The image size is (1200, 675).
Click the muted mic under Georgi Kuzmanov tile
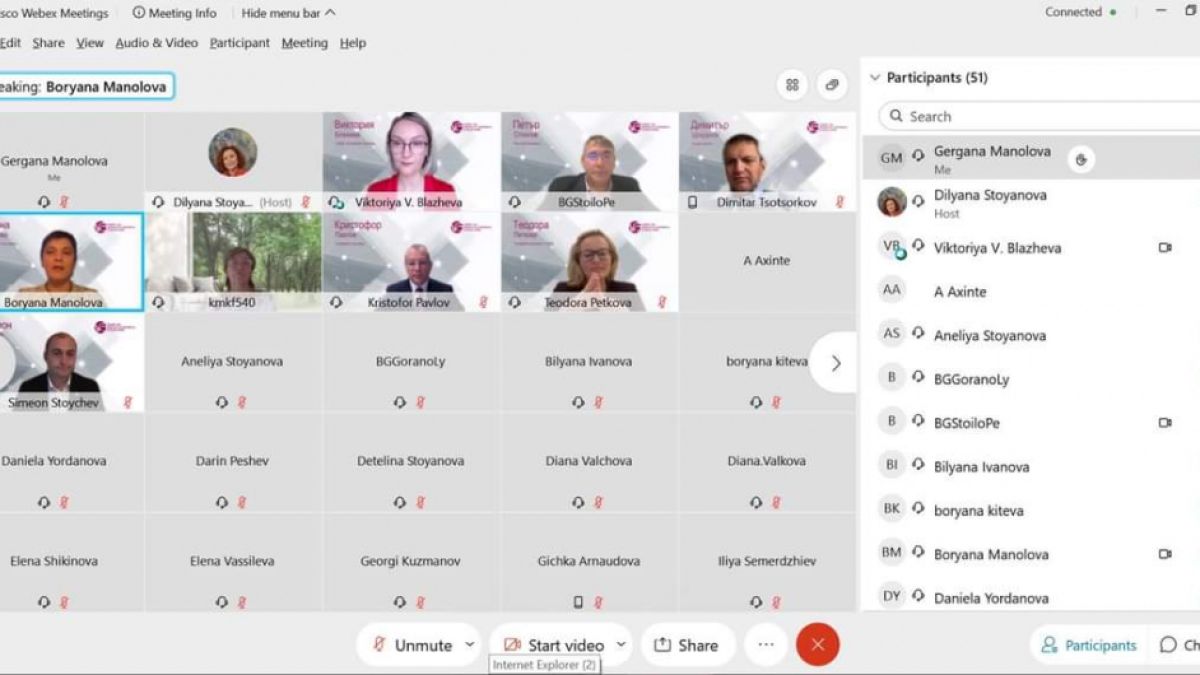tap(419, 602)
